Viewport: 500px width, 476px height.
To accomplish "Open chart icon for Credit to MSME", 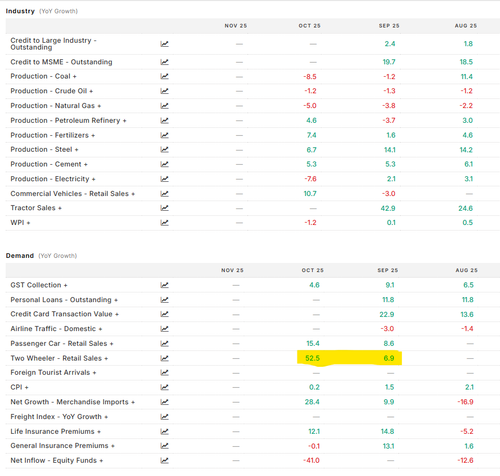I will click(x=164, y=62).
